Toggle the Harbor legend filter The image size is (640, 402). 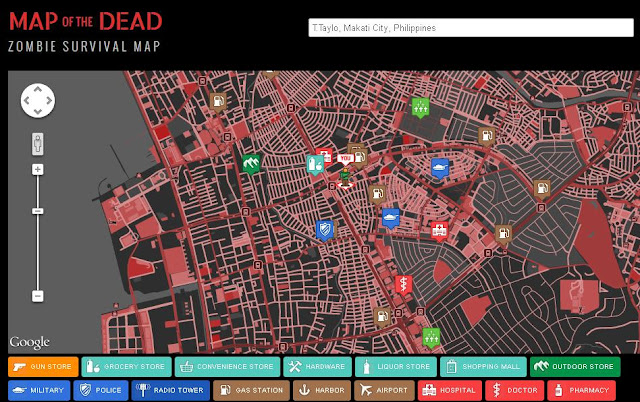coord(322,390)
